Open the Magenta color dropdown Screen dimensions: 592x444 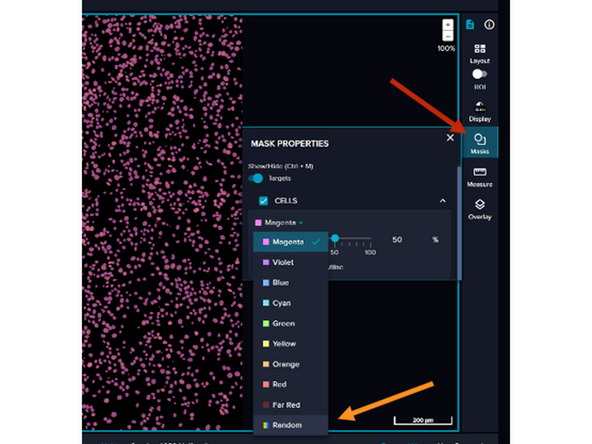tap(279, 223)
